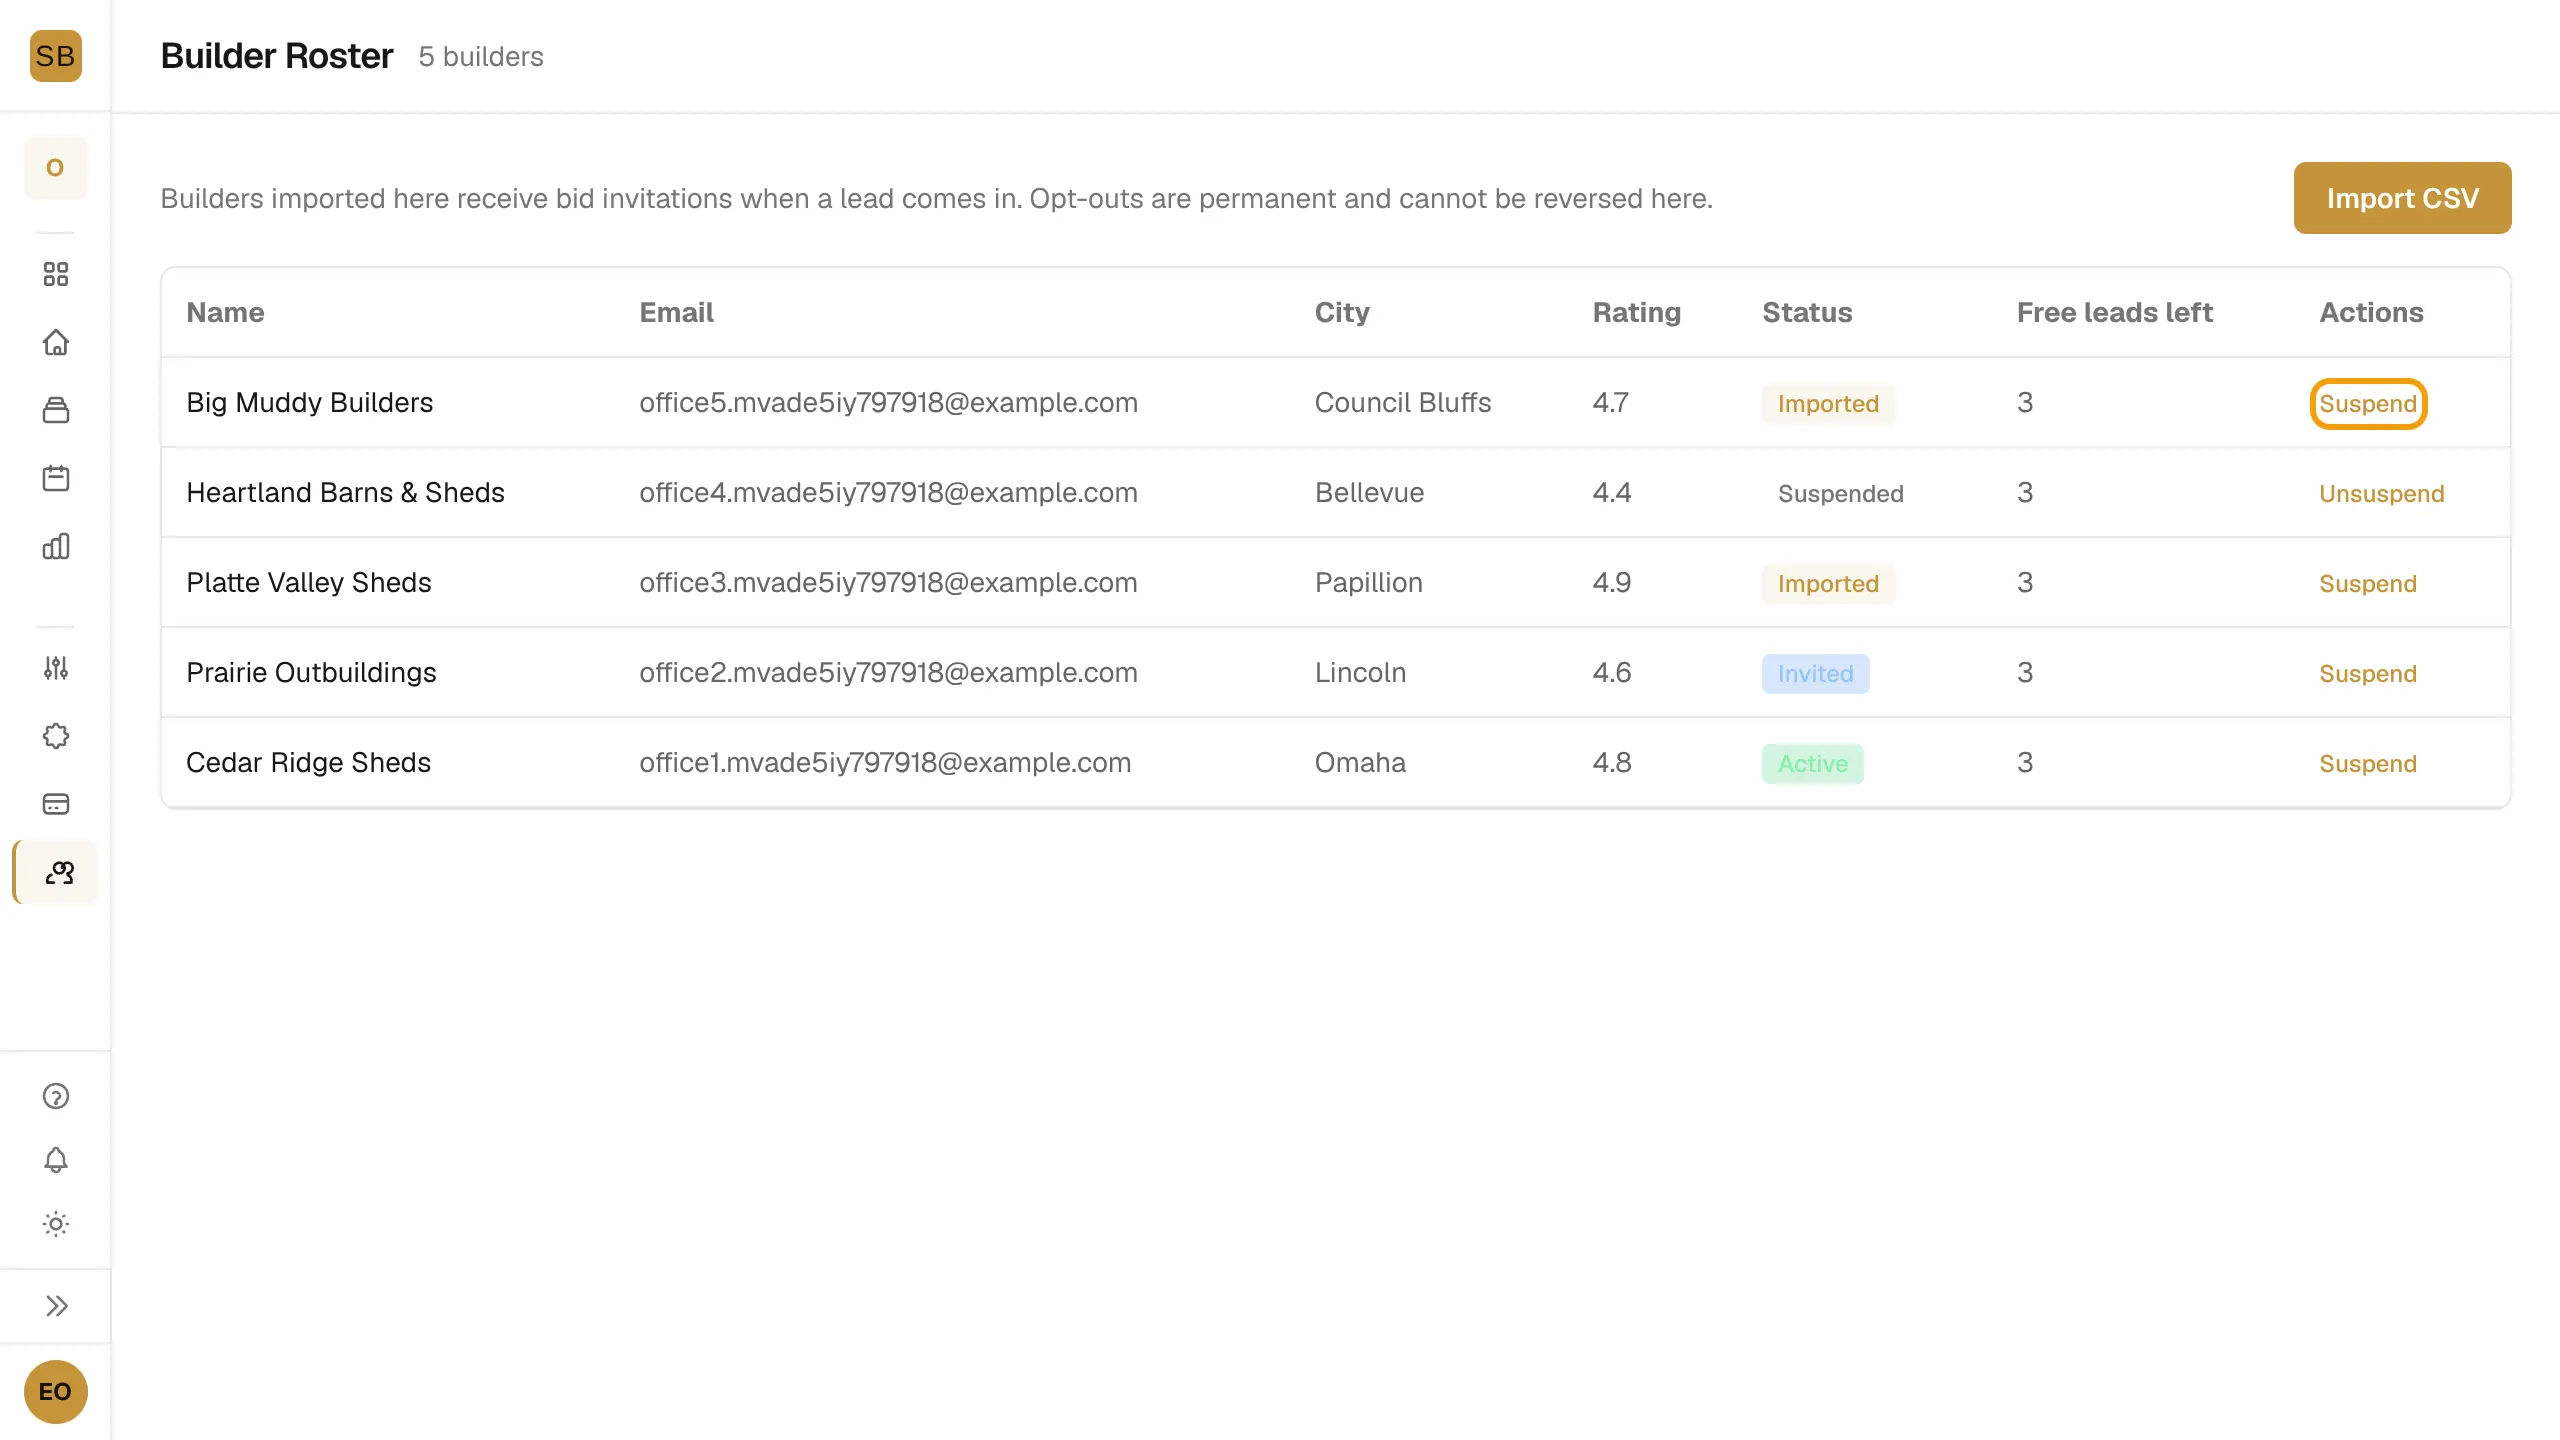Click the Active status badge
The height and width of the screenshot is (1440, 2560).
[x=1812, y=764]
